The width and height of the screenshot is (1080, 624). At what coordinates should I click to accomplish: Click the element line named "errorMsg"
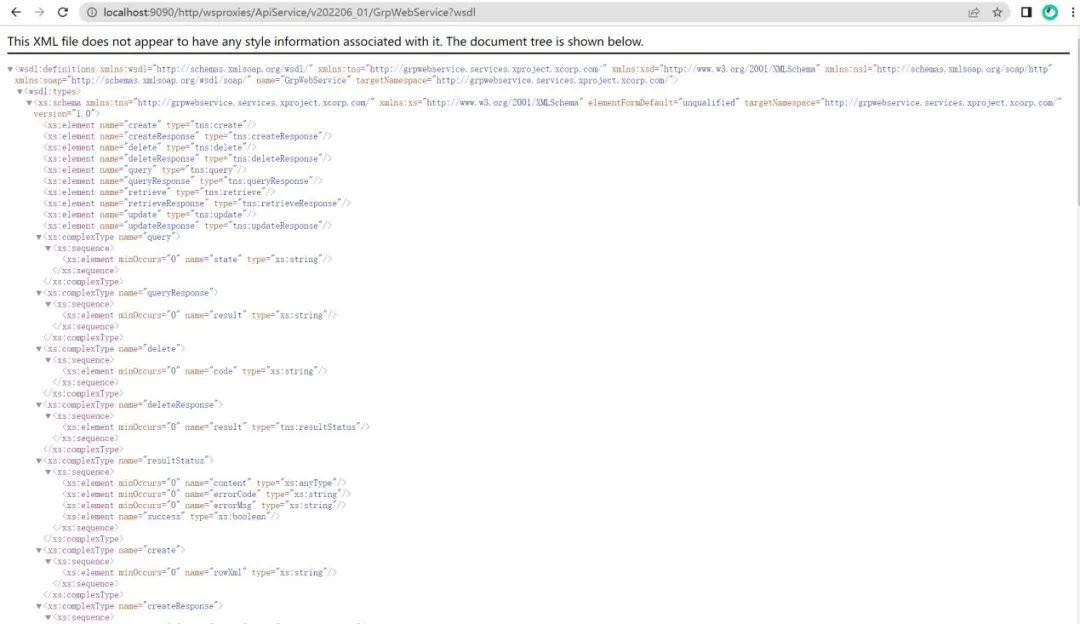coord(205,506)
